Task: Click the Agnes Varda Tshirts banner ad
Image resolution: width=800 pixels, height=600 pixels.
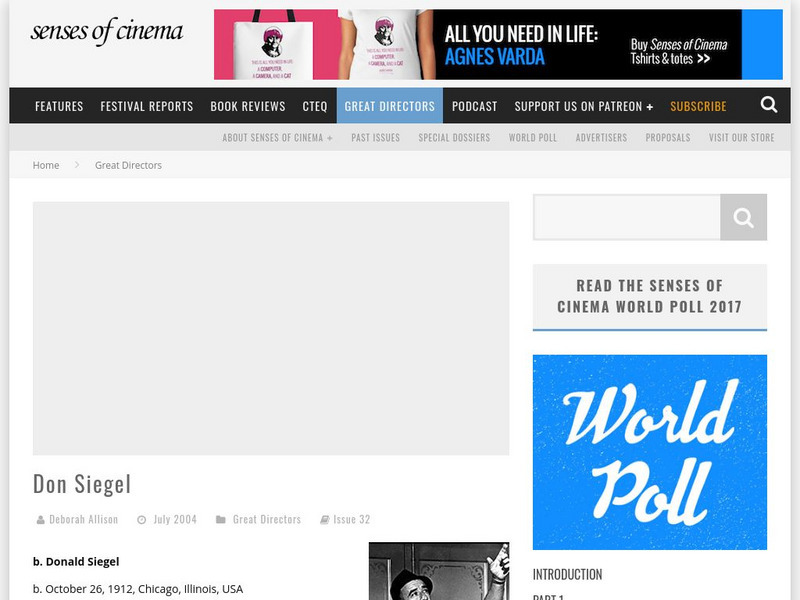Action: 498,44
